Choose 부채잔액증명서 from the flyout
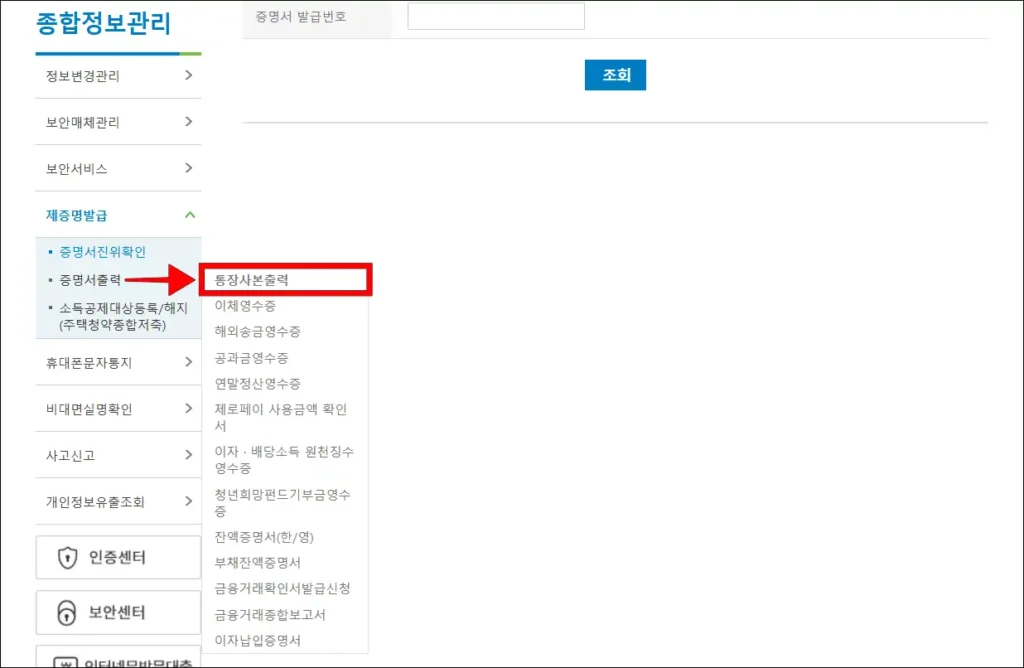The image size is (1024, 668). [x=257, y=562]
